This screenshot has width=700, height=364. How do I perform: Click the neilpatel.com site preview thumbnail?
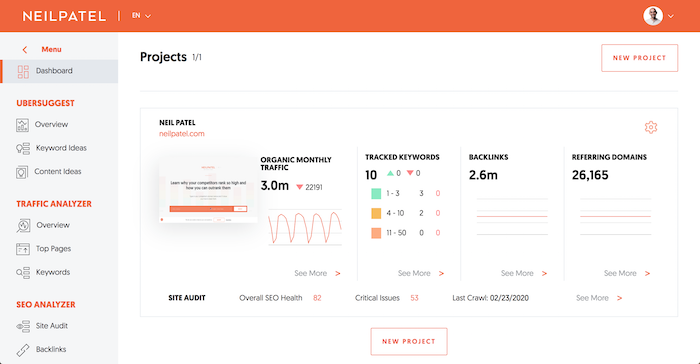(x=208, y=192)
